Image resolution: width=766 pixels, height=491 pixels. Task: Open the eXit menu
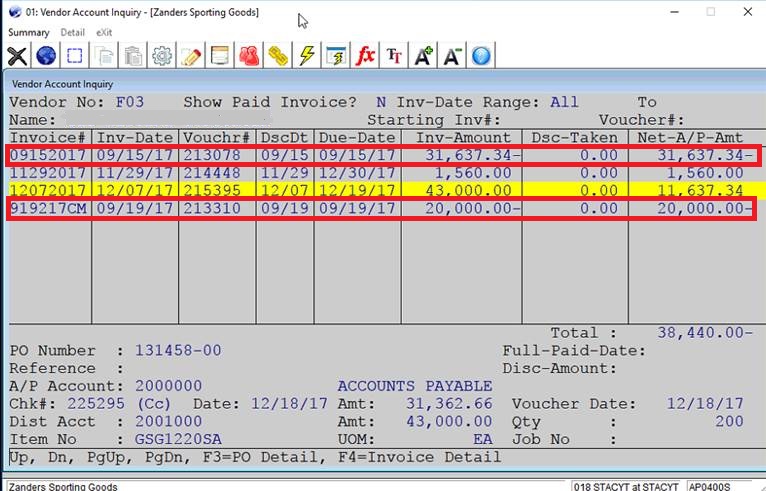tap(104, 33)
